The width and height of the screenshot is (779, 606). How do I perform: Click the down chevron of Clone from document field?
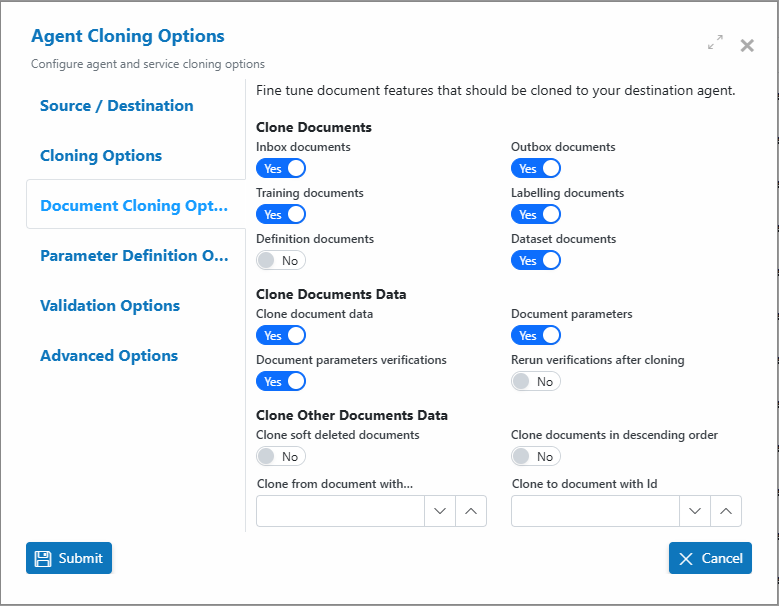click(440, 511)
